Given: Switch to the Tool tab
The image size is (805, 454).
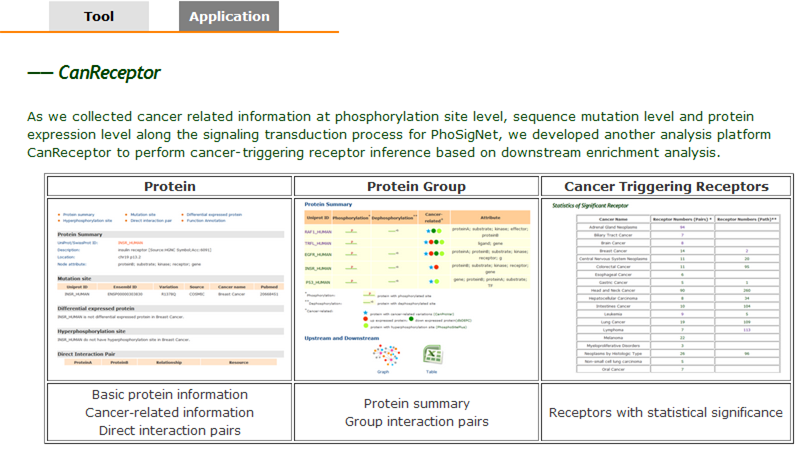Looking at the screenshot, I should tap(99, 16).
